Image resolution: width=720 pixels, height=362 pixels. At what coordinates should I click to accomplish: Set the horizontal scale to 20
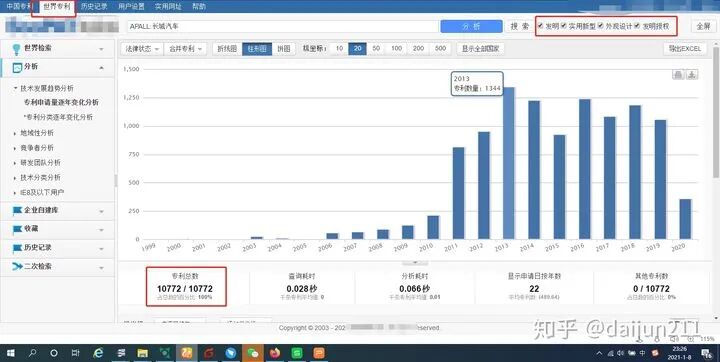tap(357, 48)
